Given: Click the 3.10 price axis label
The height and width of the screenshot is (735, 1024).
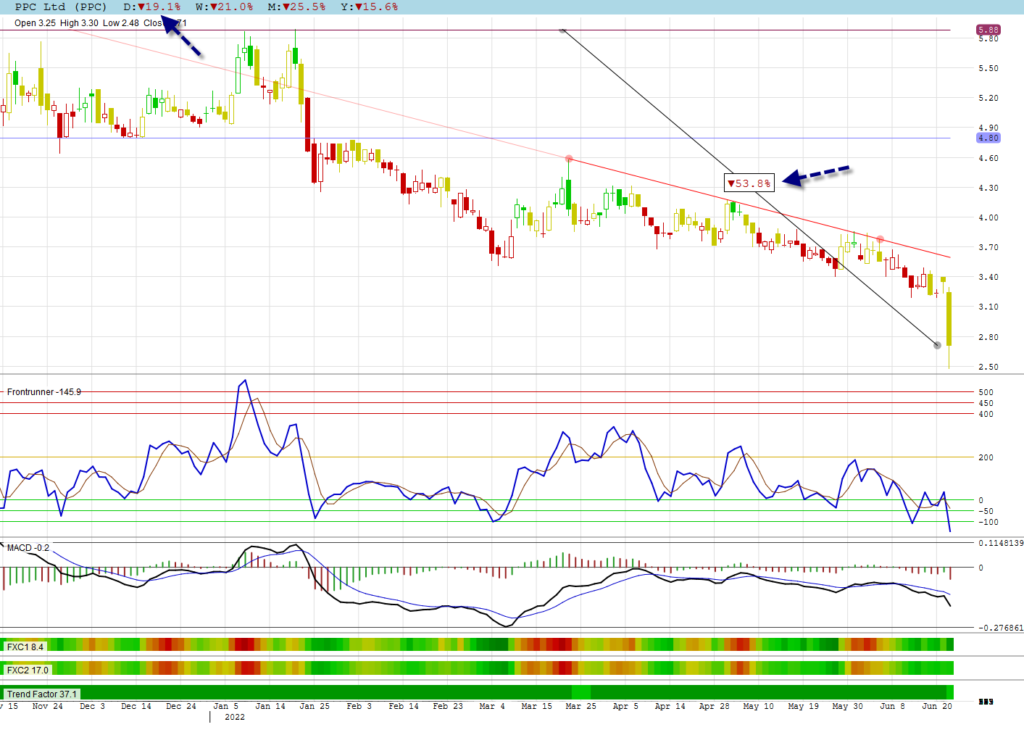Looking at the screenshot, I should click(x=988, y=306).
